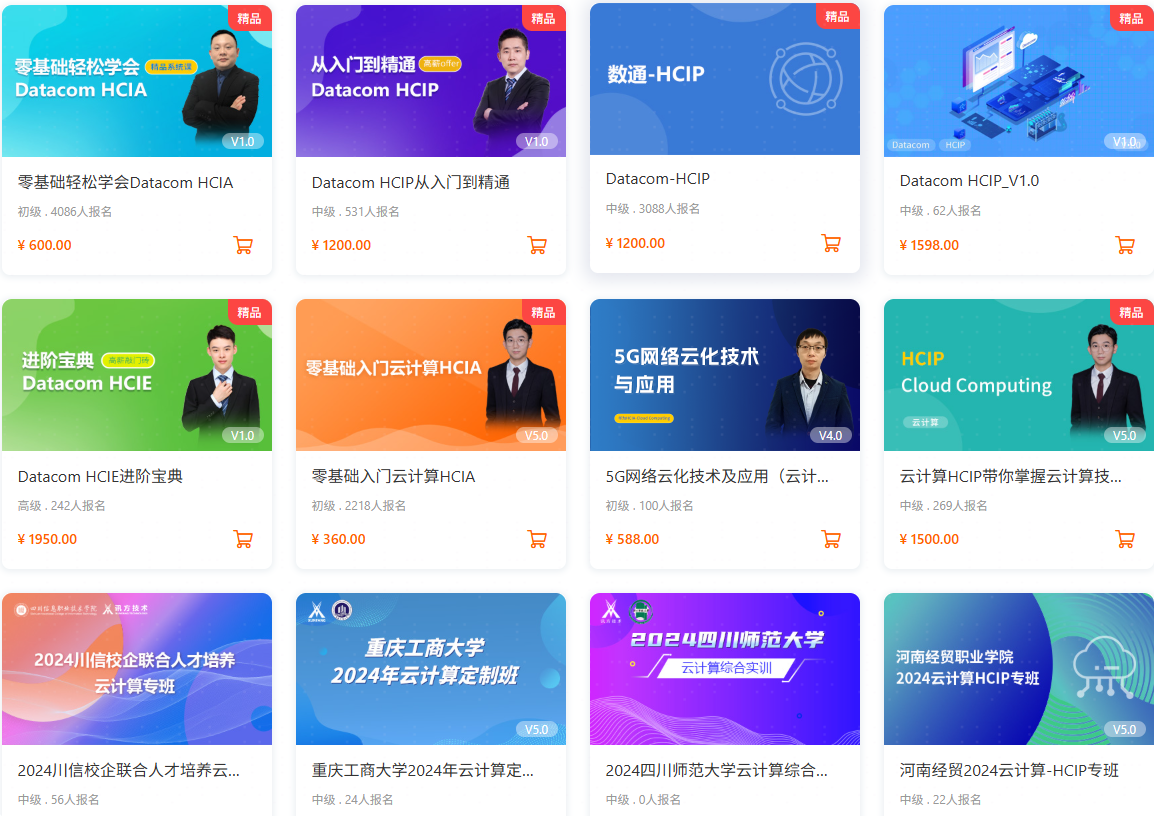Open the 2024四川师范大学 云计算综合实训 banner
This screenshot has height=816, width=1154.
[725, 669]
